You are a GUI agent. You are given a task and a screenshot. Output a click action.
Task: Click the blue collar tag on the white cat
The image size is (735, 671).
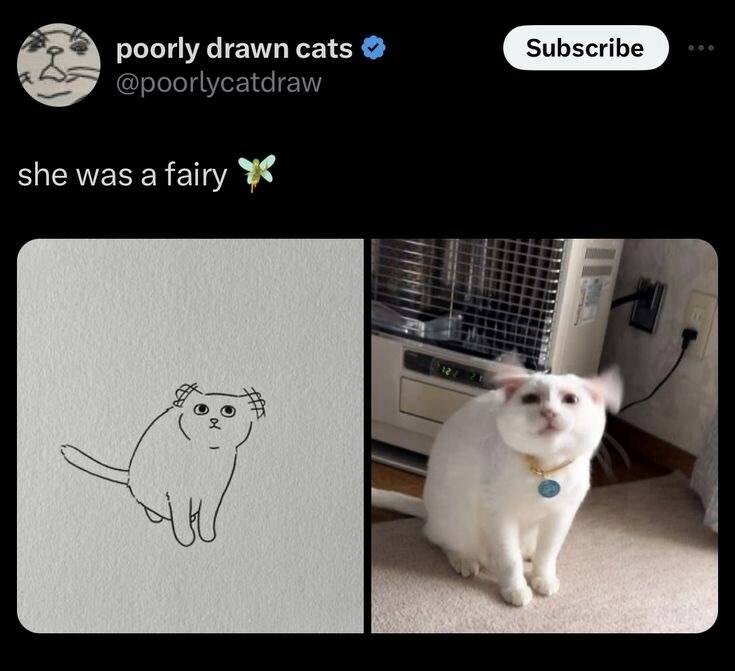point(549,488)
